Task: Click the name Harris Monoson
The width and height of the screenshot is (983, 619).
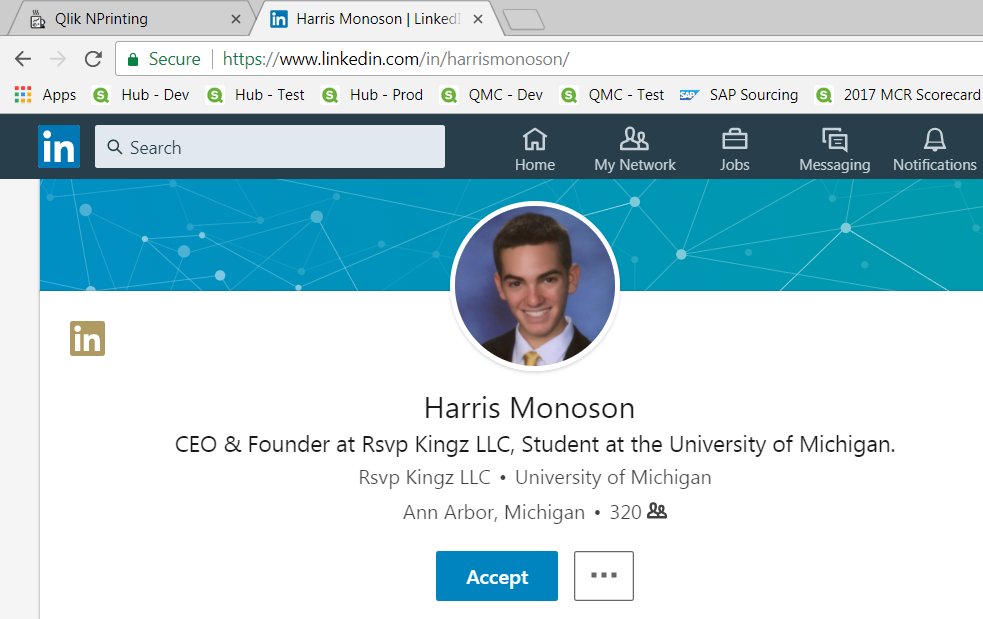Action: point(530,408)
